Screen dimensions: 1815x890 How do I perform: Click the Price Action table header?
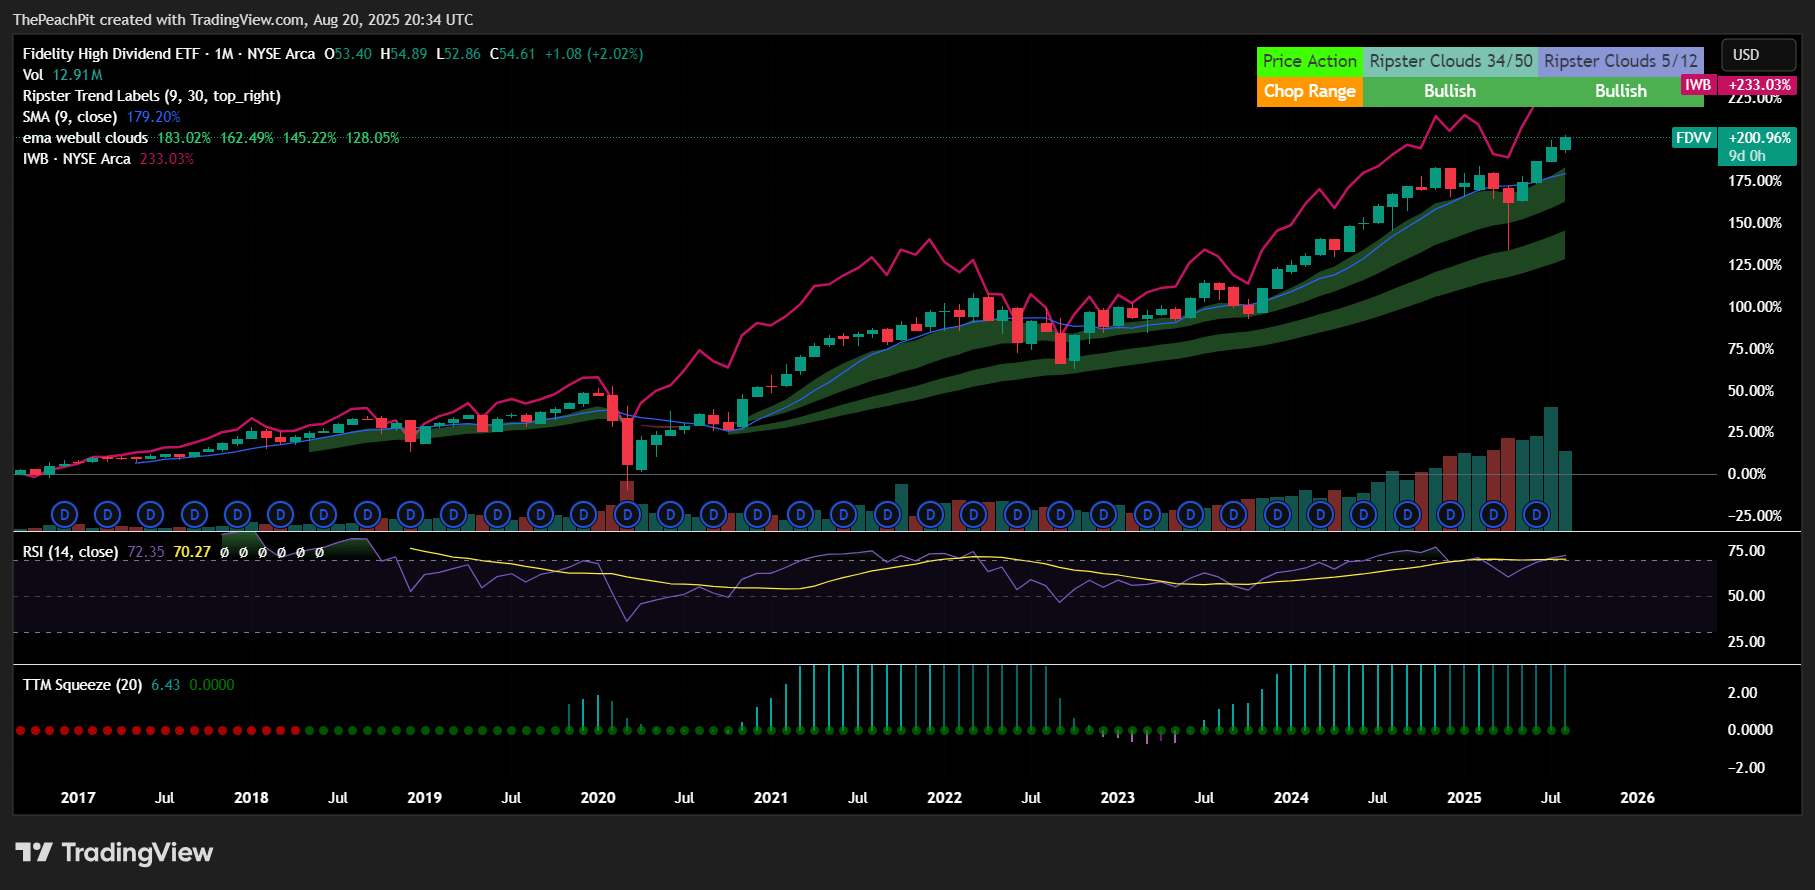(x=1310, y=61)
